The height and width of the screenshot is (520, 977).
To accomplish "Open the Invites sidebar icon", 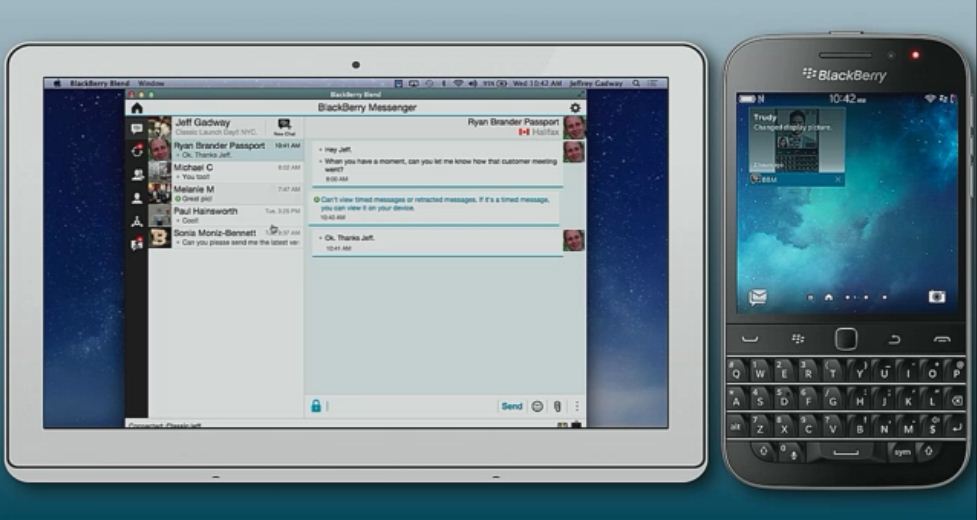I will click(x=137, y=243).
